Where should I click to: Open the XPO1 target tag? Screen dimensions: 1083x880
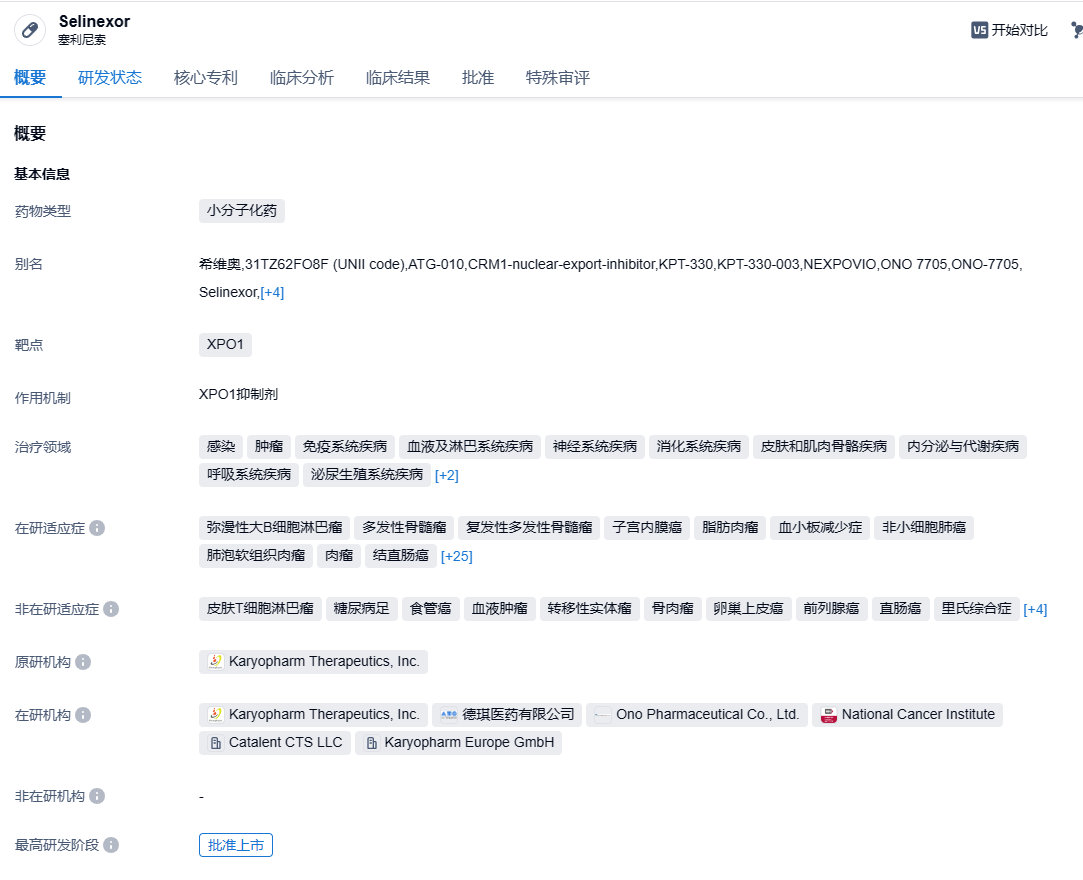pos(225,344)
